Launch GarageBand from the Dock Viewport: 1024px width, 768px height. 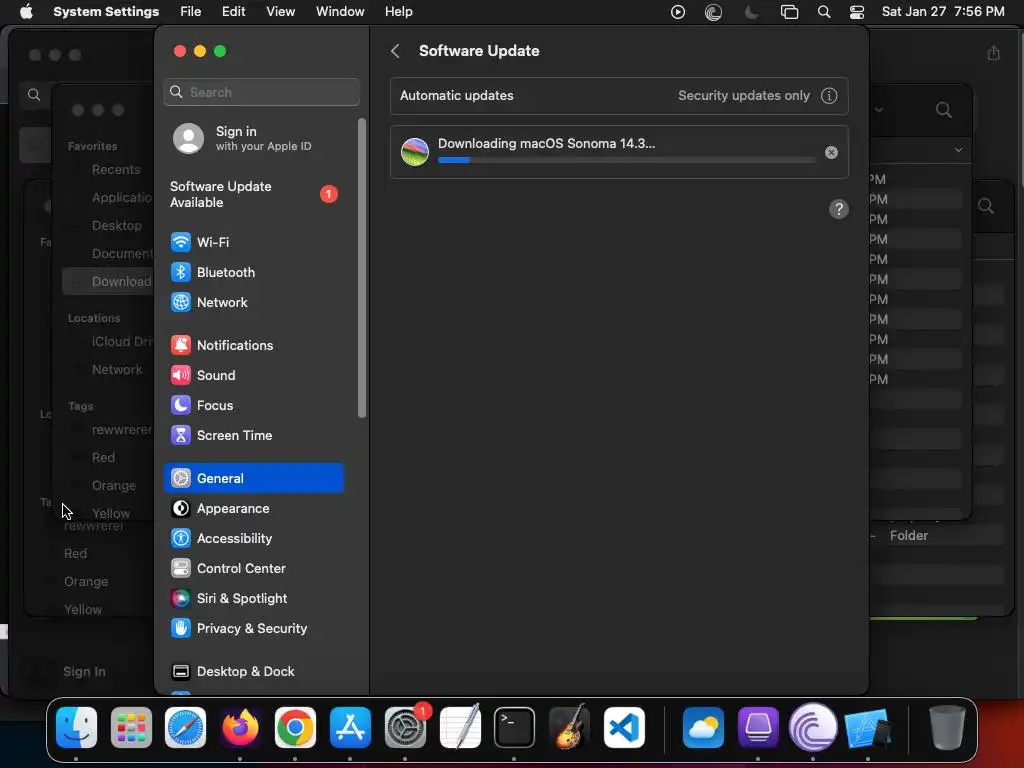point(569,728)
